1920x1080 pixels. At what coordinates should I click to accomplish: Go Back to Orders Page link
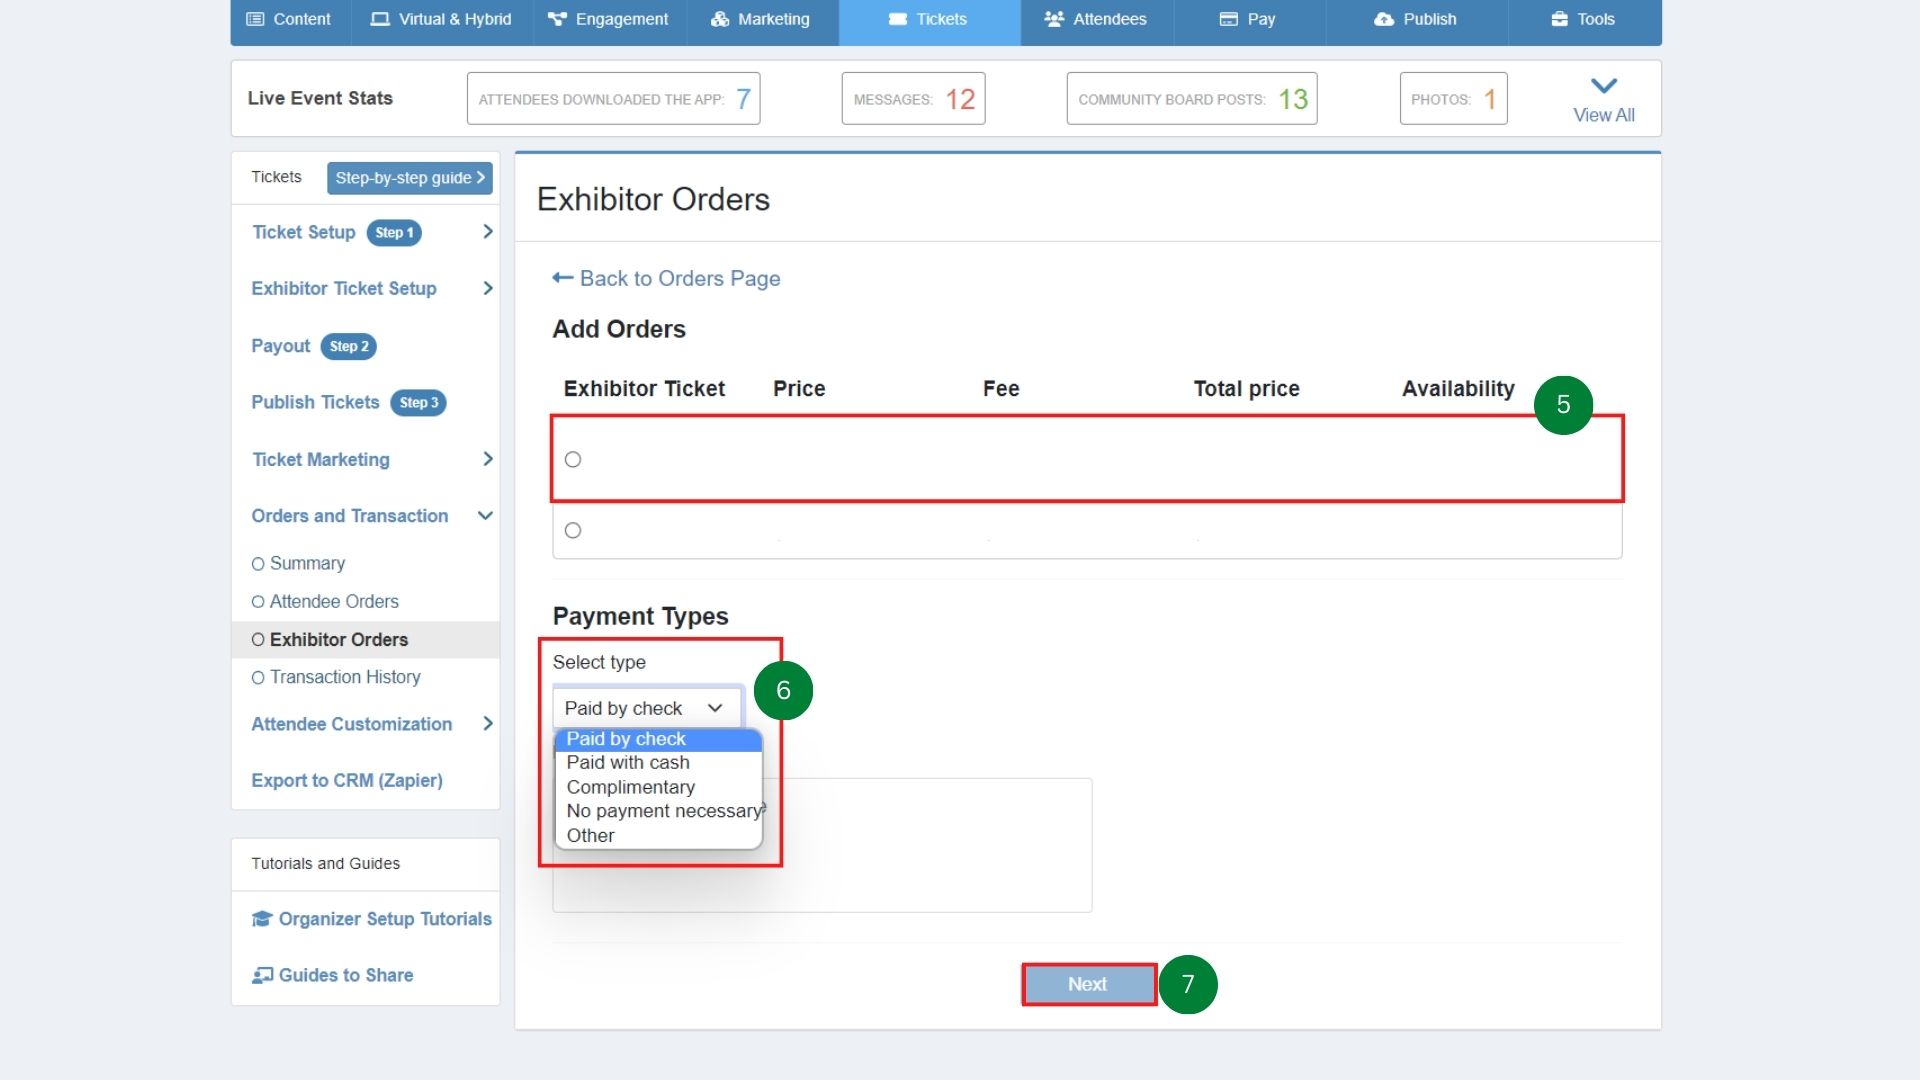click(666, 279)
